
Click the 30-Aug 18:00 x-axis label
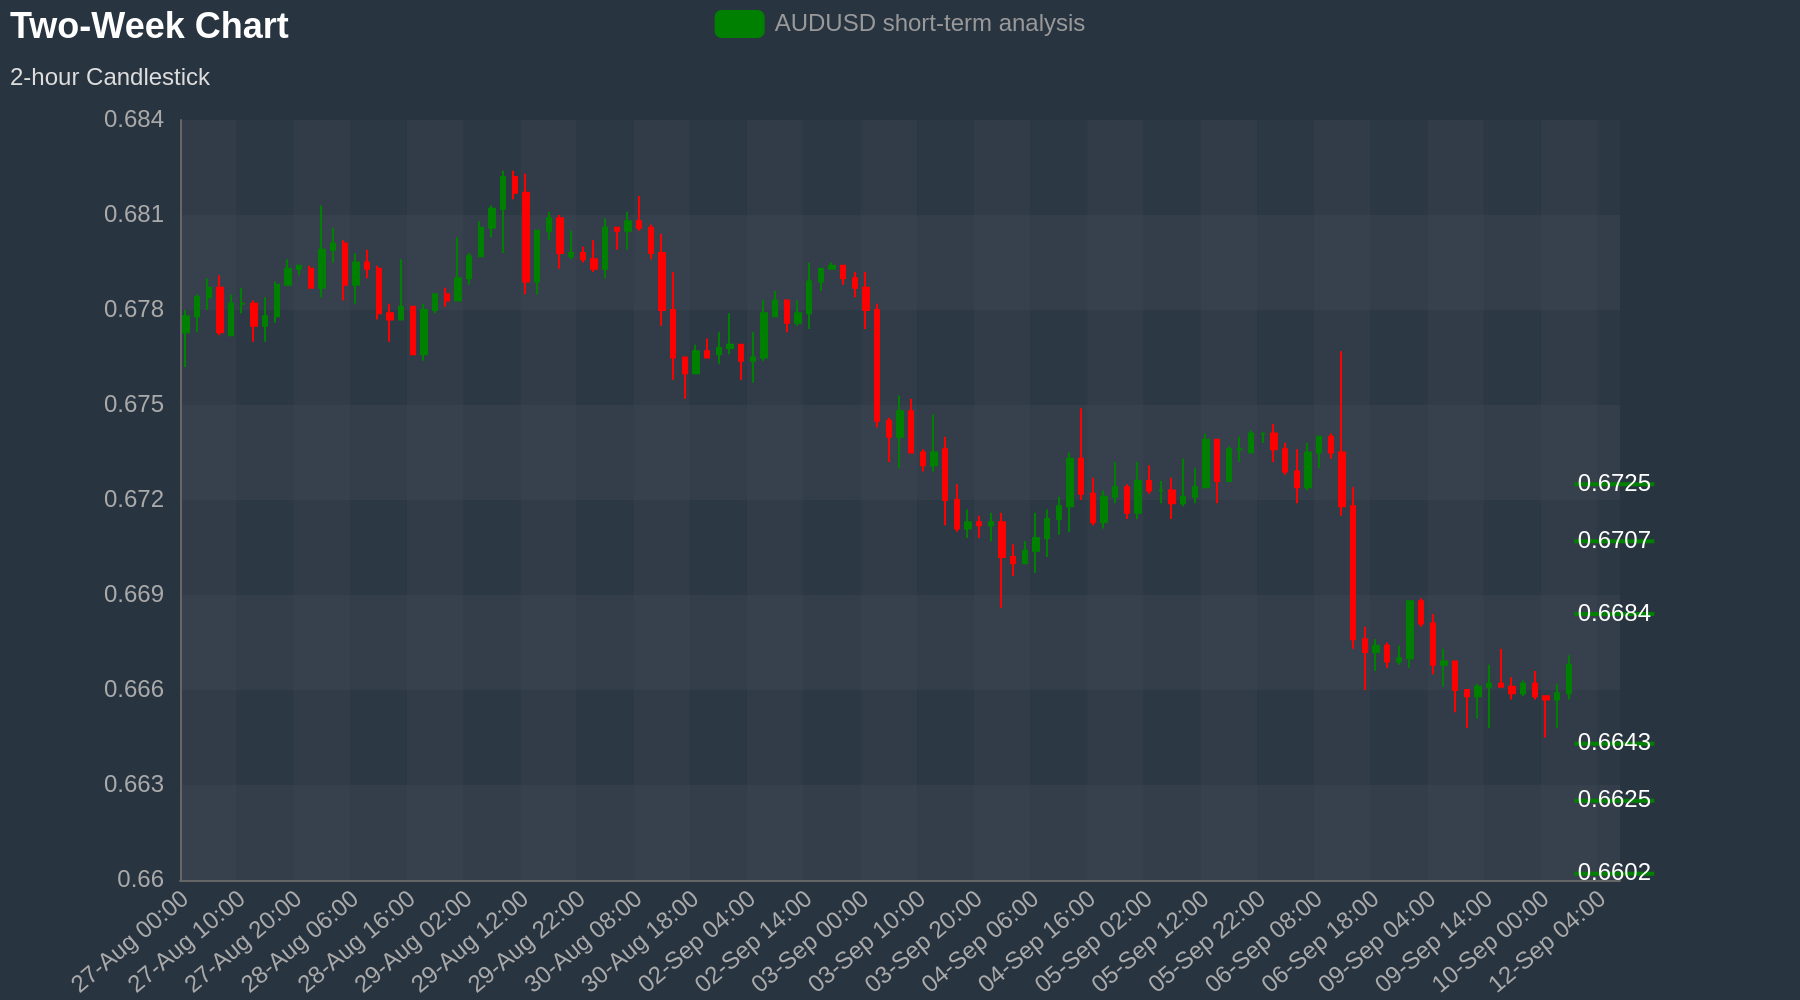pos(641,941)
